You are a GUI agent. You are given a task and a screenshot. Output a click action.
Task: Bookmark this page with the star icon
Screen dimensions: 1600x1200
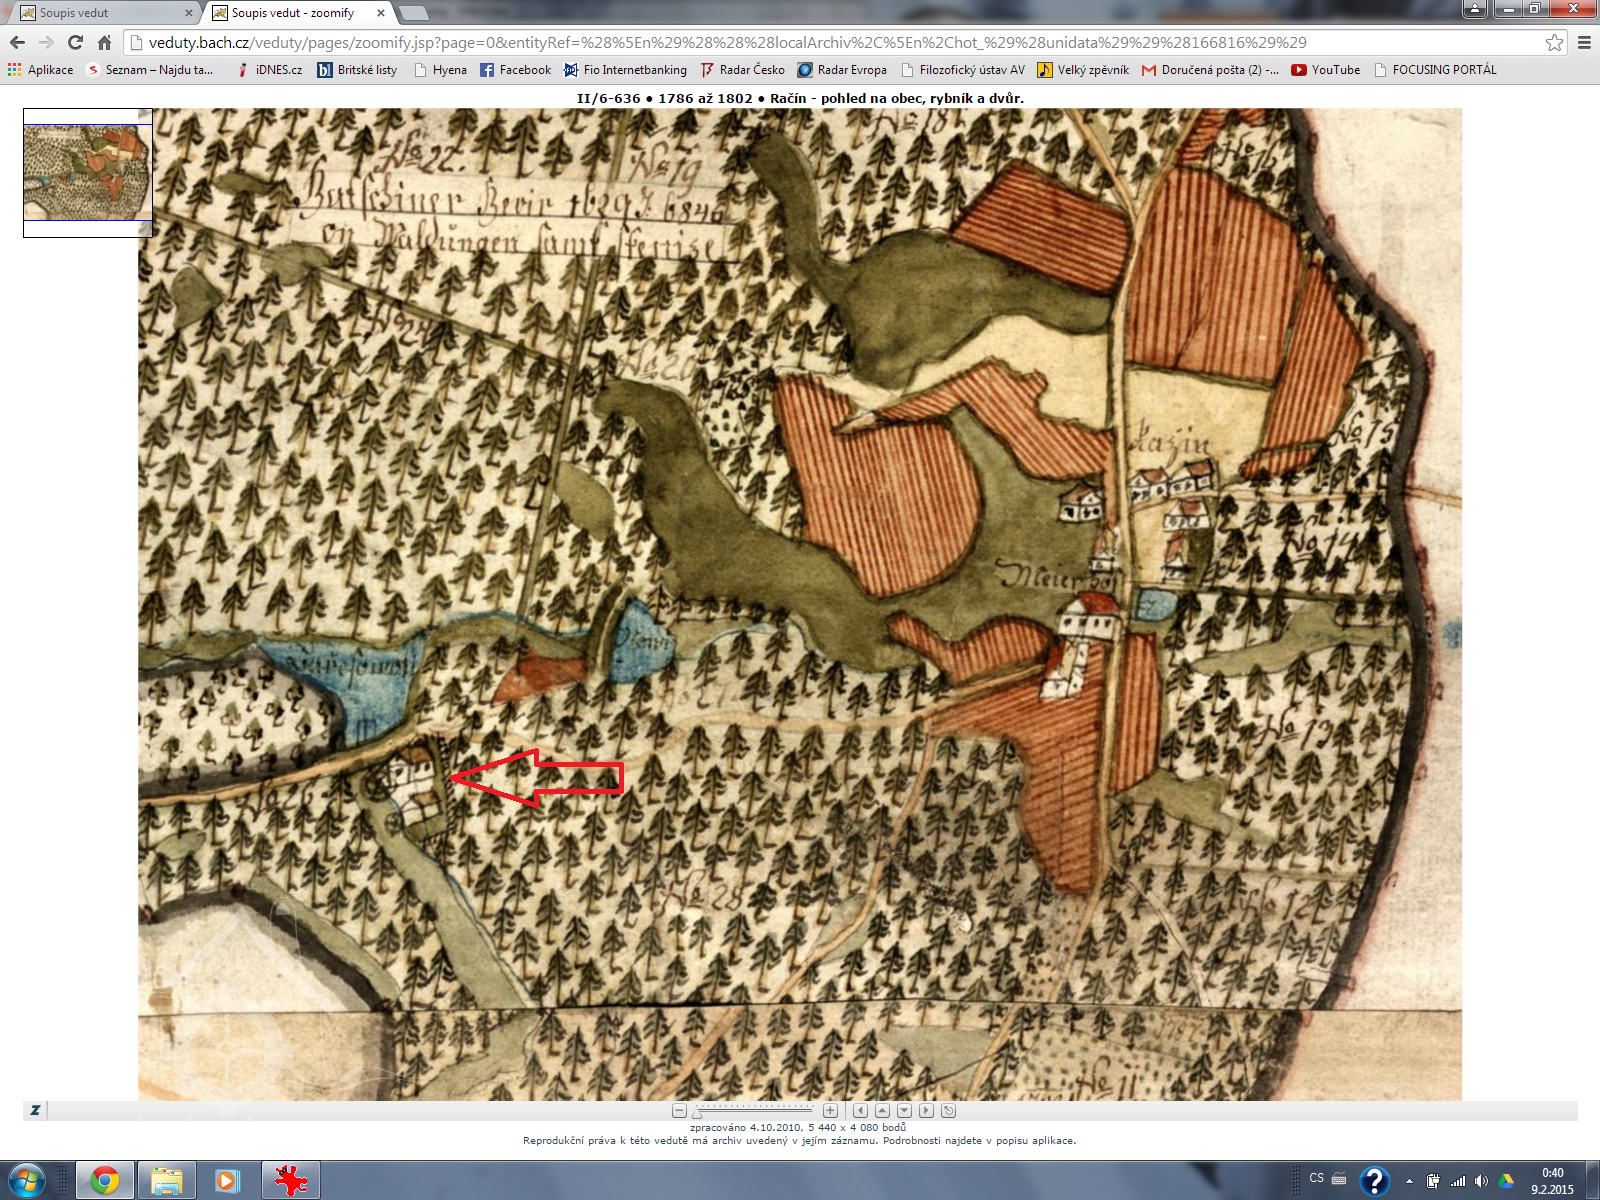pyautogui.click(x=1554, y=42)
